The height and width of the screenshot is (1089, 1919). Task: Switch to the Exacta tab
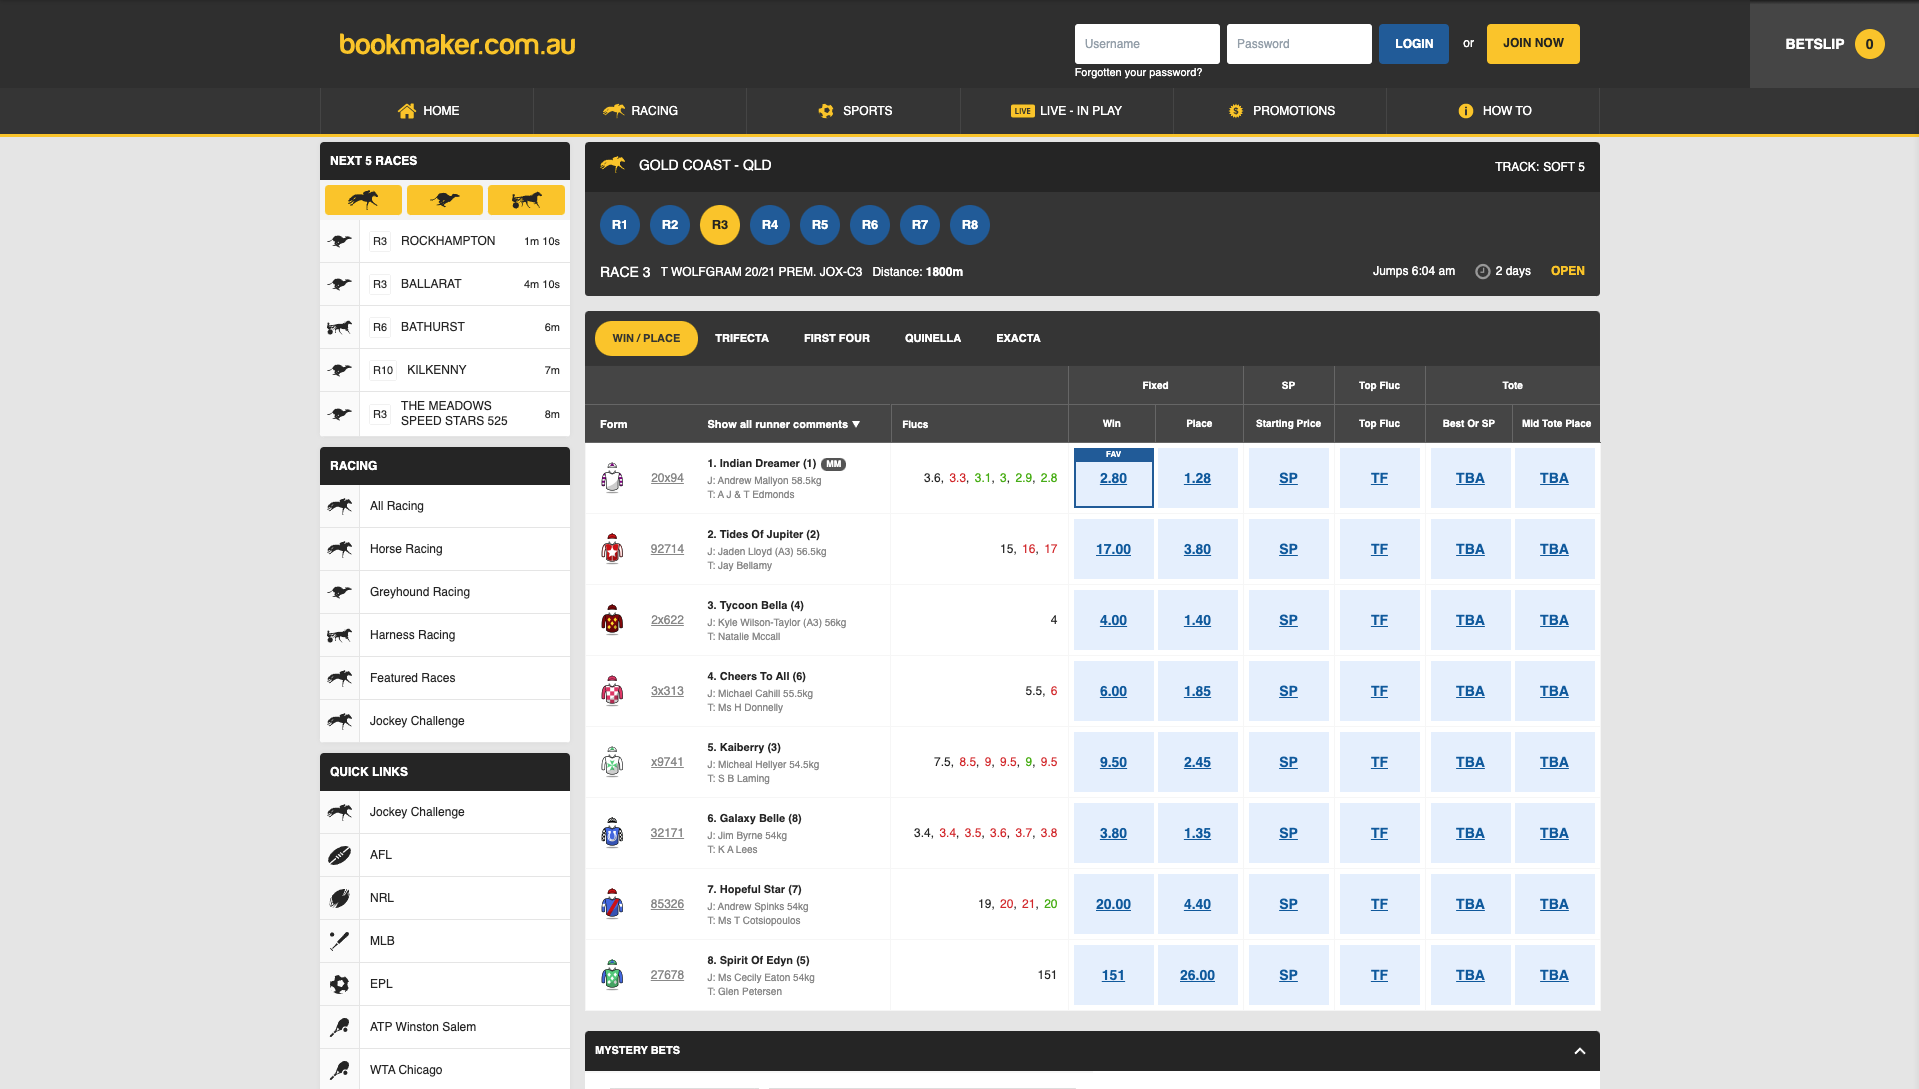[x=1018, y=339]
